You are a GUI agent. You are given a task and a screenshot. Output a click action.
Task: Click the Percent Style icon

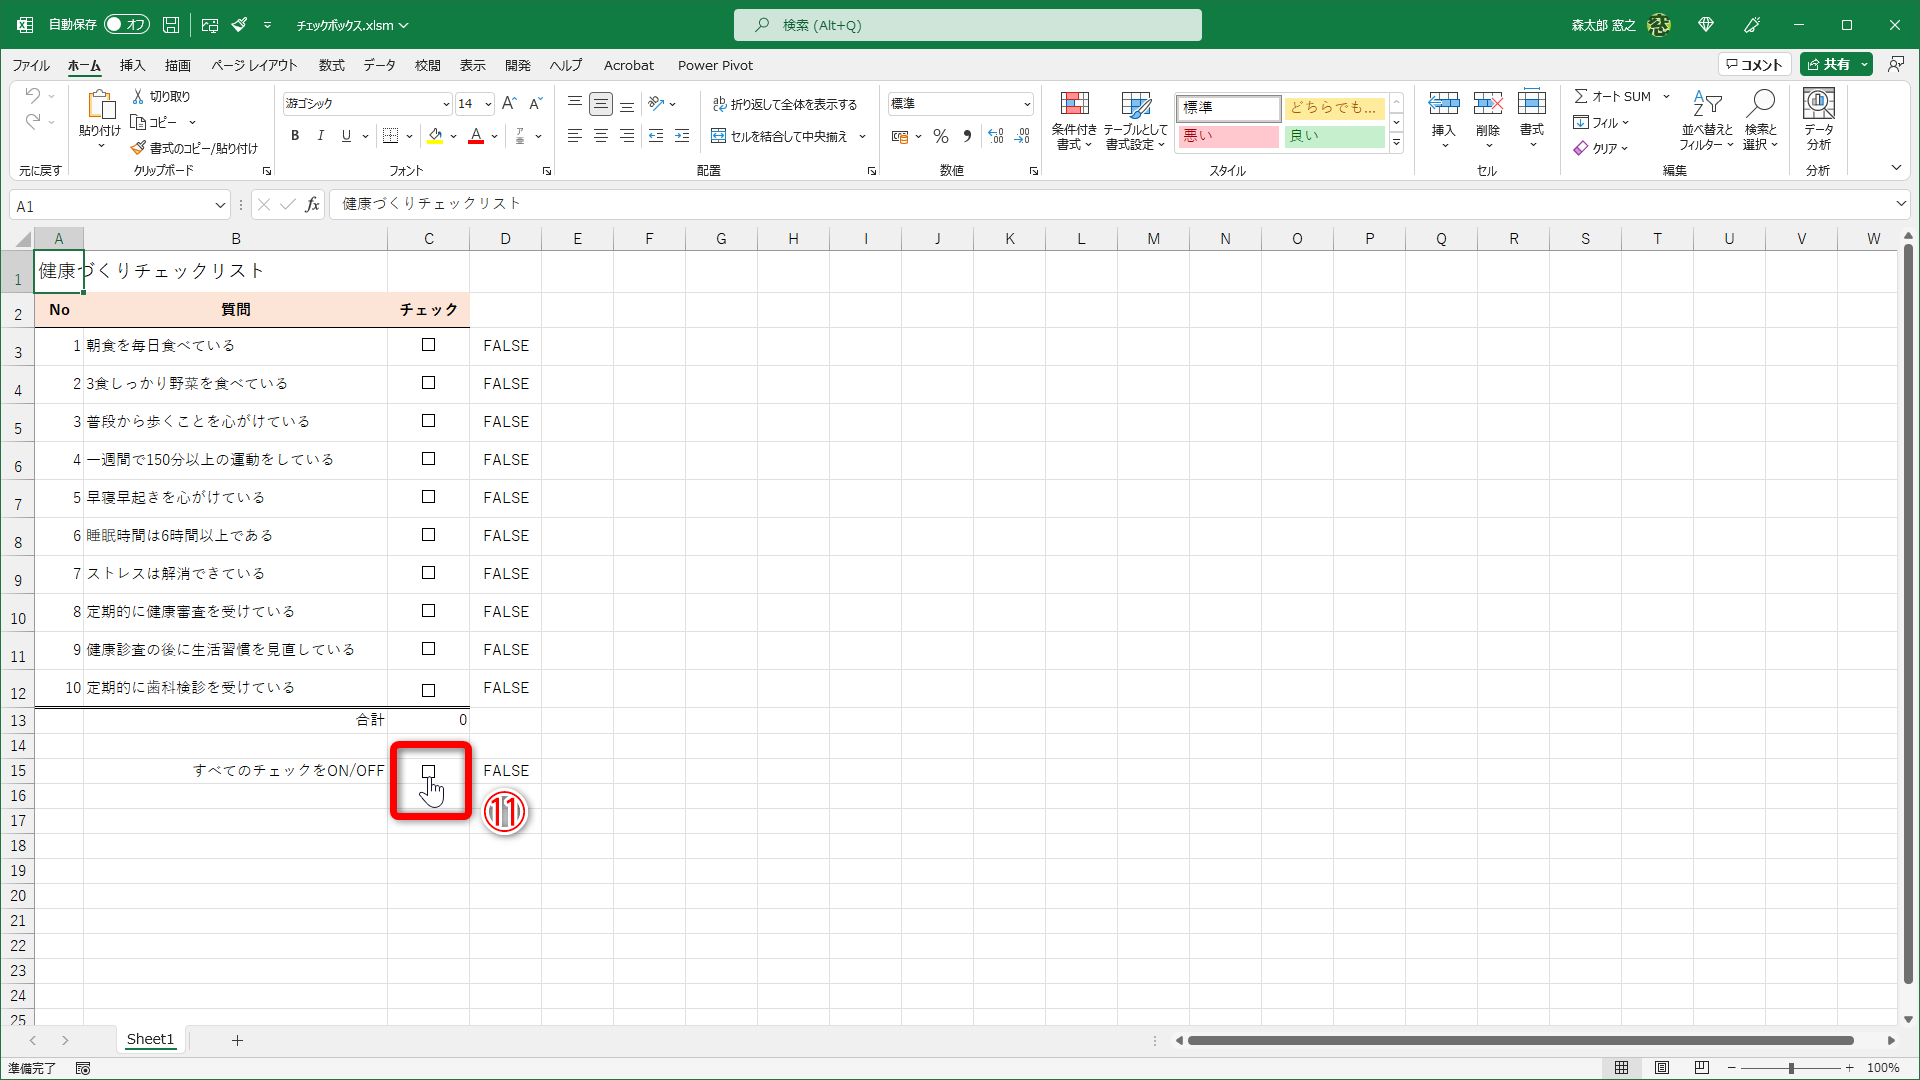(940, 136)
